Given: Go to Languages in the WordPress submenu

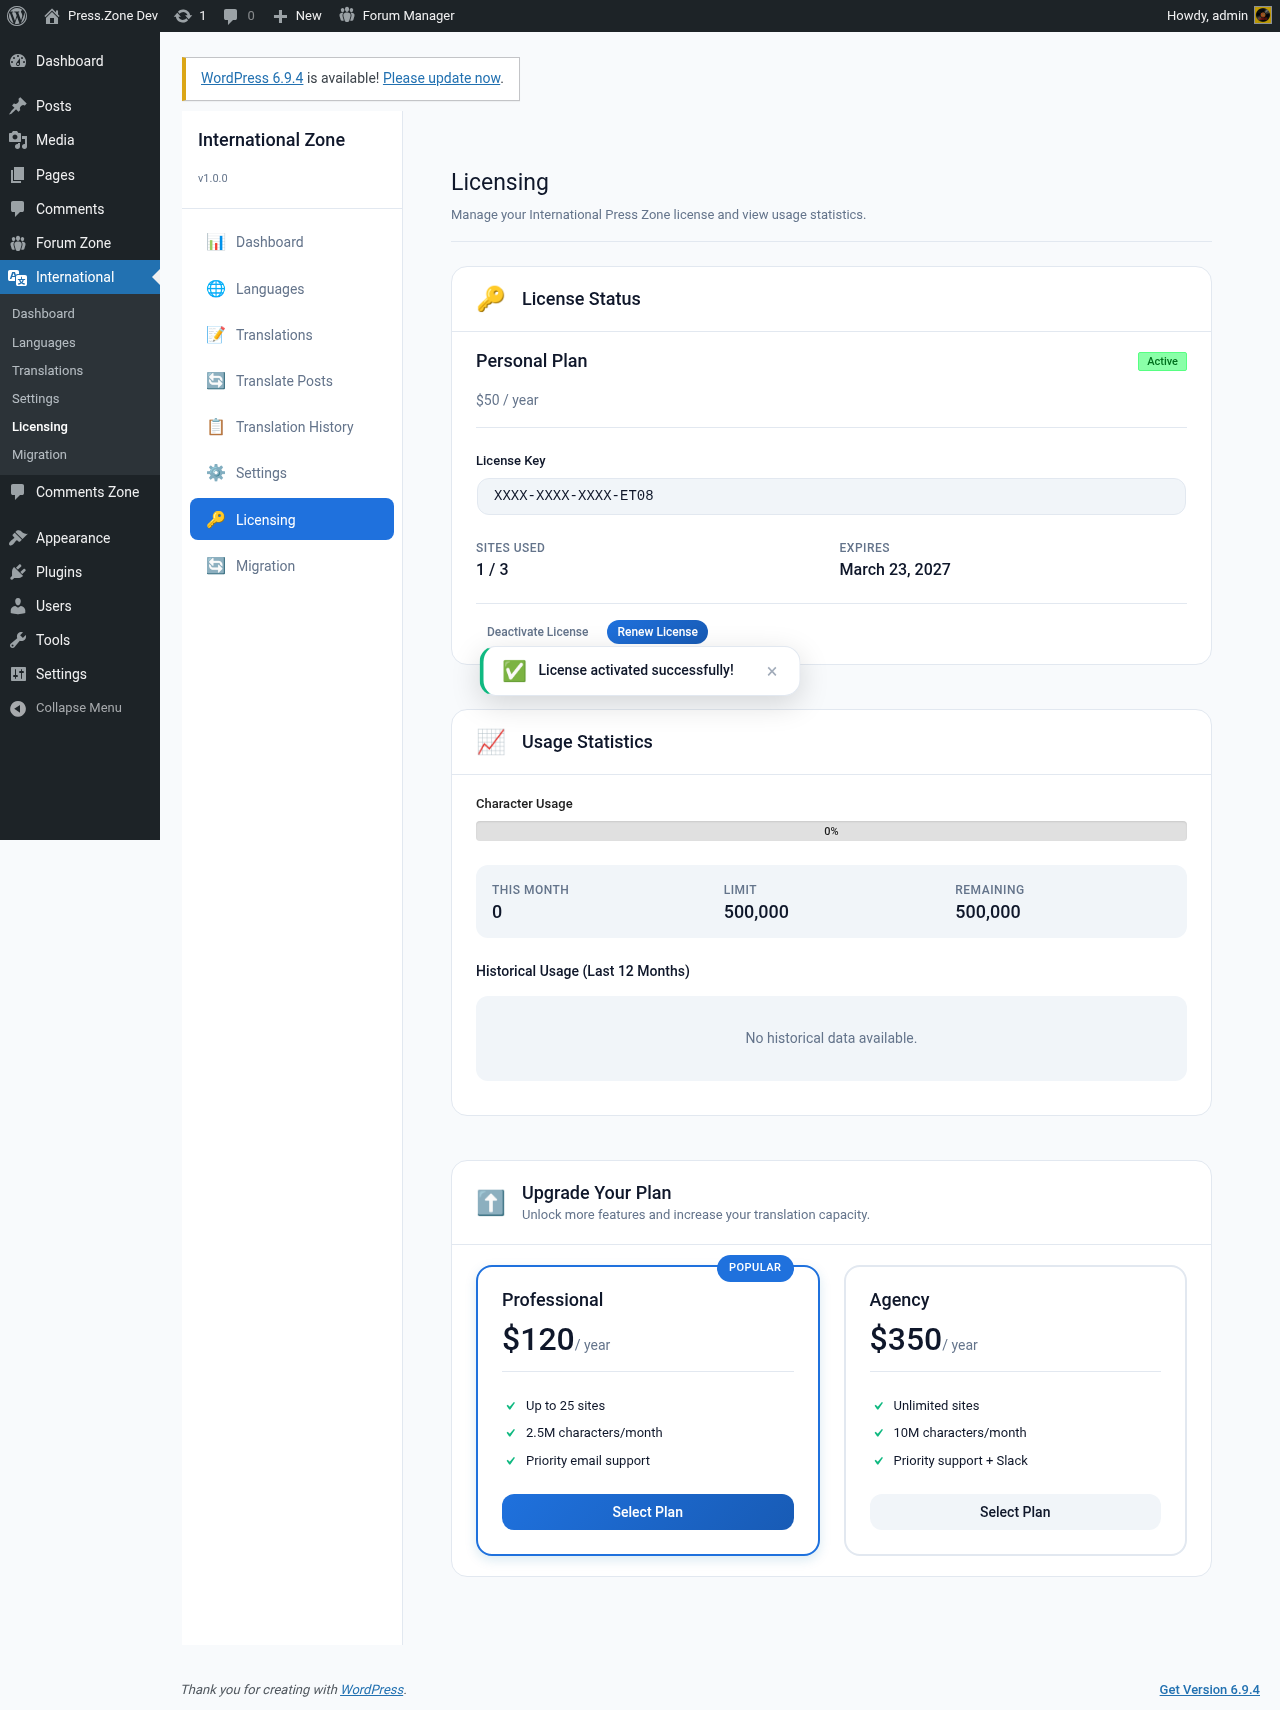Looking at the screenshot, I should point(44,343).
